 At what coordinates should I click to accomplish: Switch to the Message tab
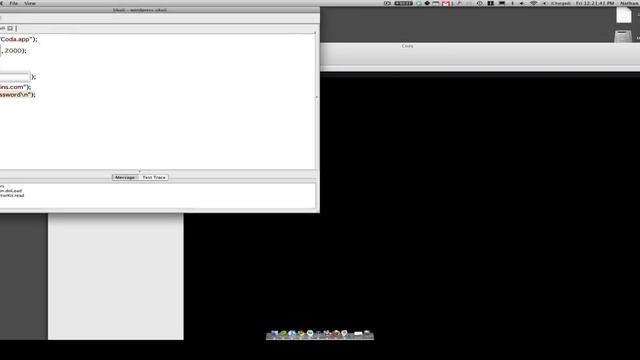click(x=125, y=178)
